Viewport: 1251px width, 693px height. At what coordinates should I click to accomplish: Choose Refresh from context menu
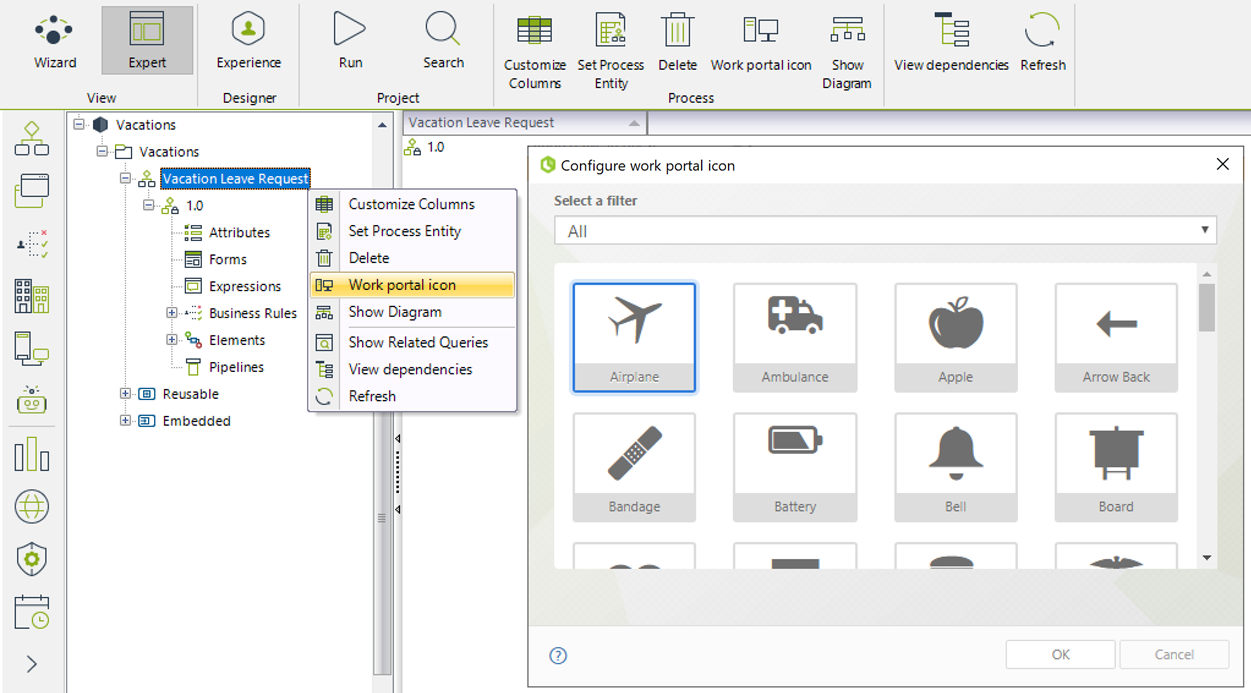pyautogui.click(x=412, y=396)
